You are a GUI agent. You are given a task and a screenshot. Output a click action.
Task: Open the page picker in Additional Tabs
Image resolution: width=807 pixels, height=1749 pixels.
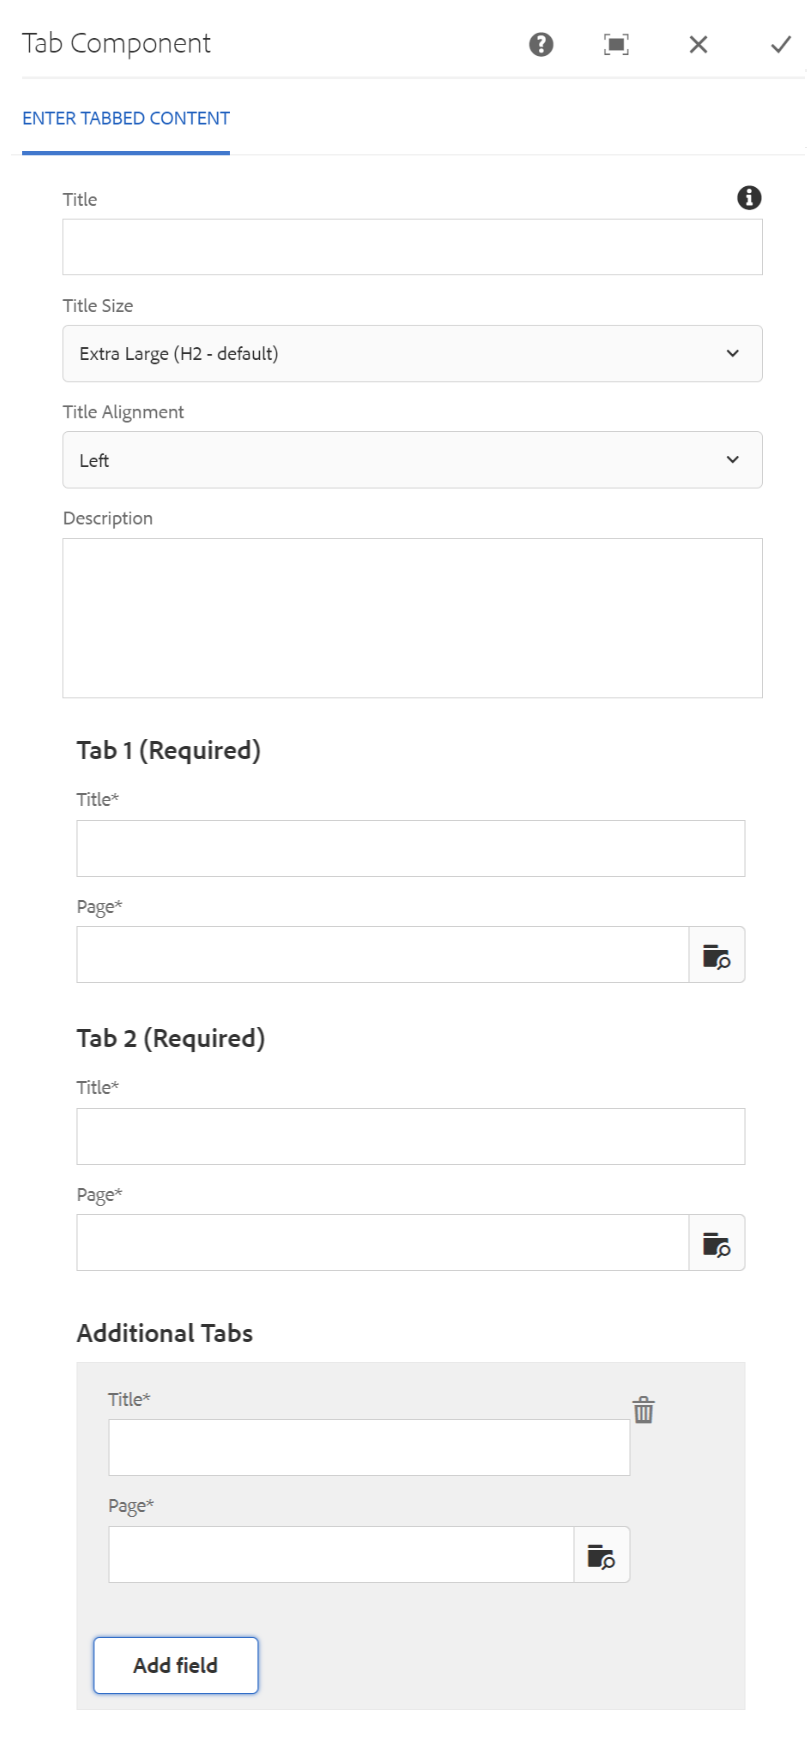601,1554
